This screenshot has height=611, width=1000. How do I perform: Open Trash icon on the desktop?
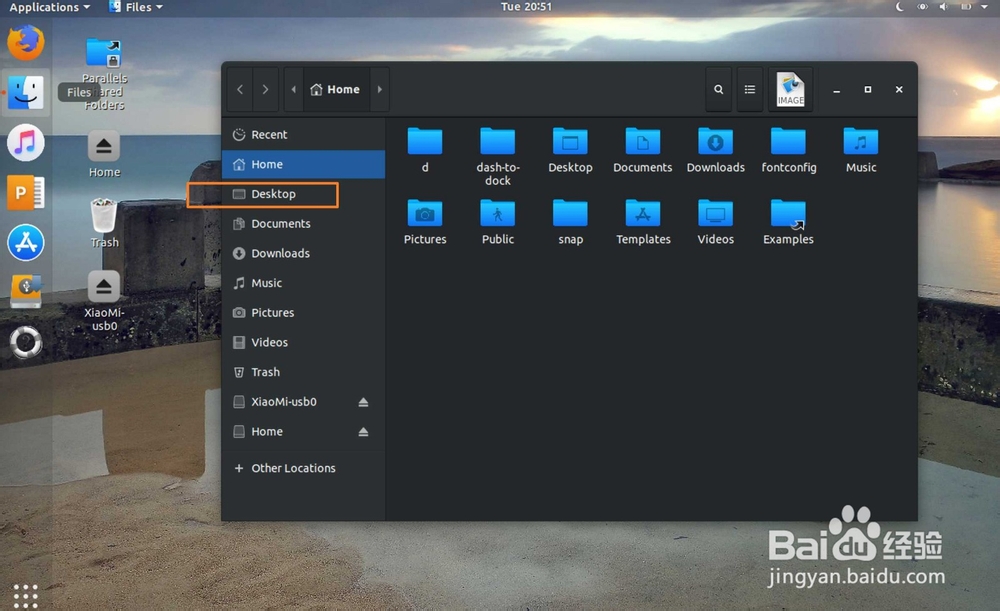pyautogui.click(x=104, y=223)
